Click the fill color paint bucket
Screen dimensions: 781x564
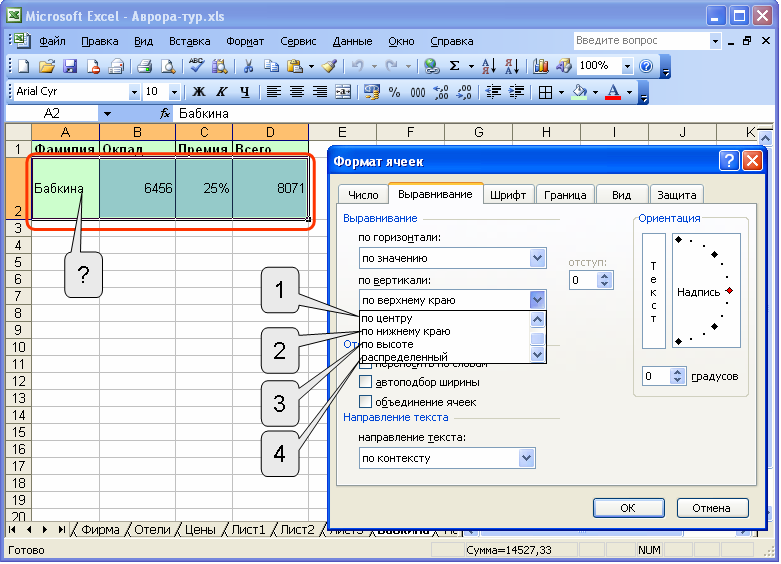coord(579,92)
